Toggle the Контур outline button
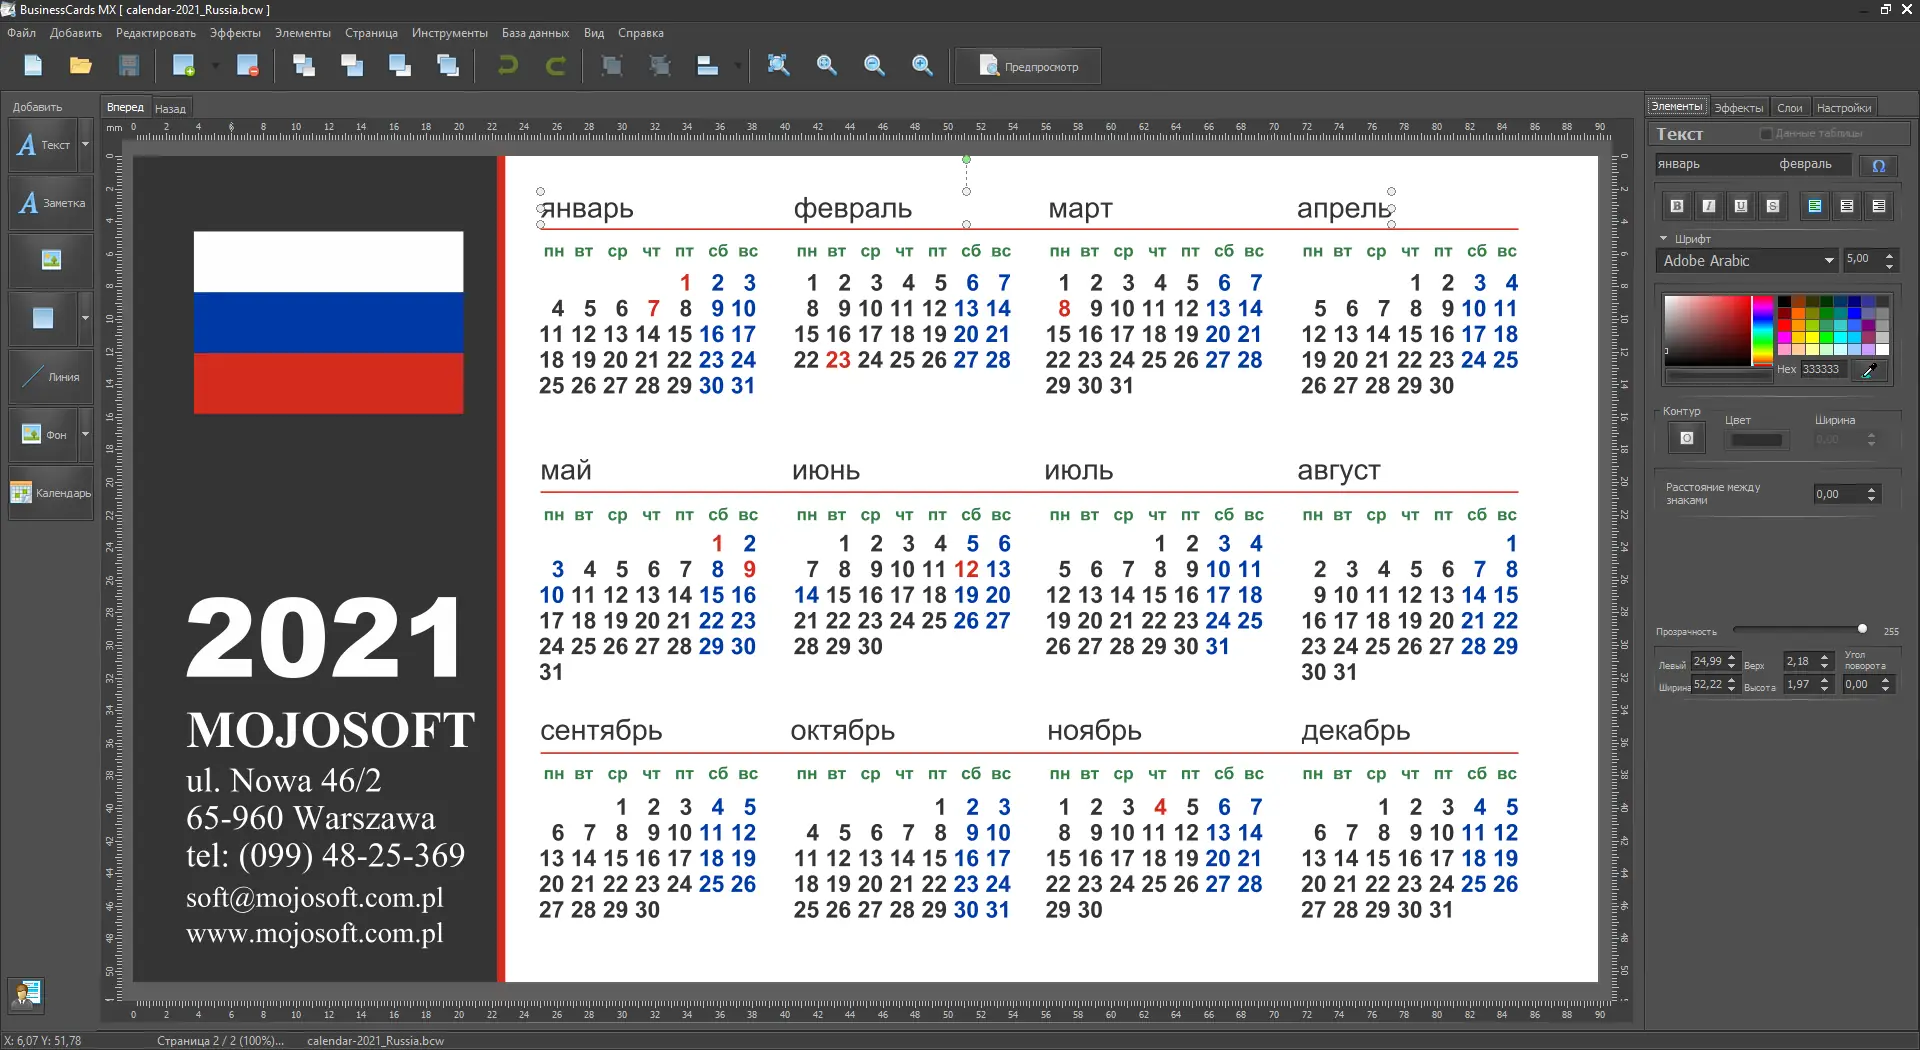 point(1687,438)
